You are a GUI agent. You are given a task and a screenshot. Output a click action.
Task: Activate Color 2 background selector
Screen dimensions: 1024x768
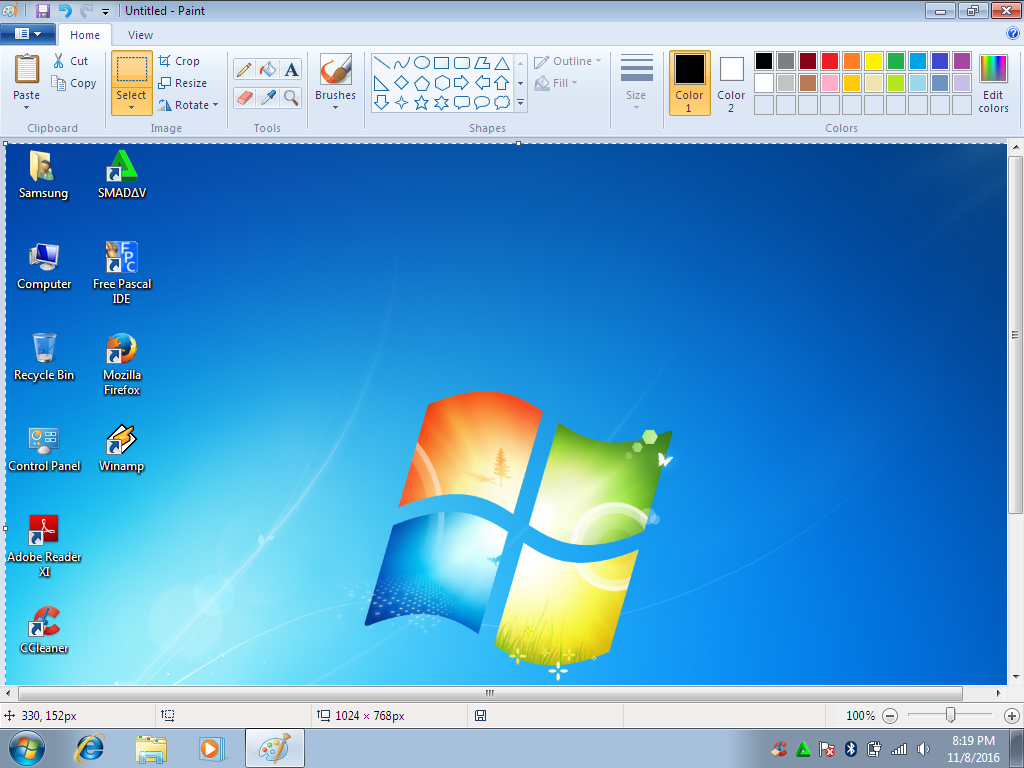731,83
